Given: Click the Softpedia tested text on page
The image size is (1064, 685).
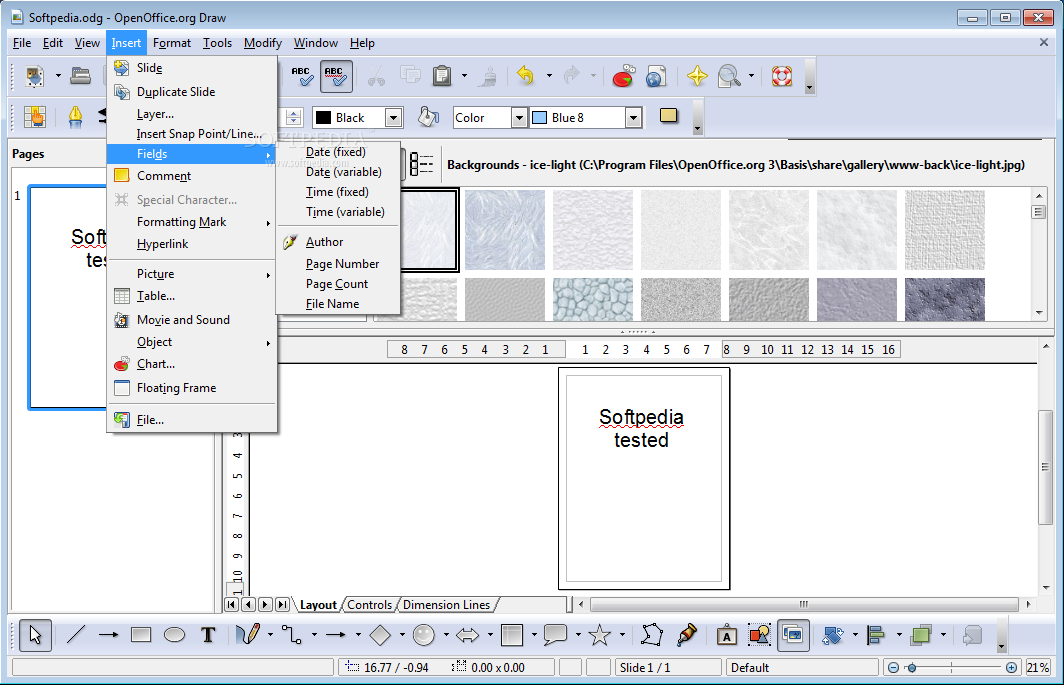Looking at the screenshot, I should point(641,428).
